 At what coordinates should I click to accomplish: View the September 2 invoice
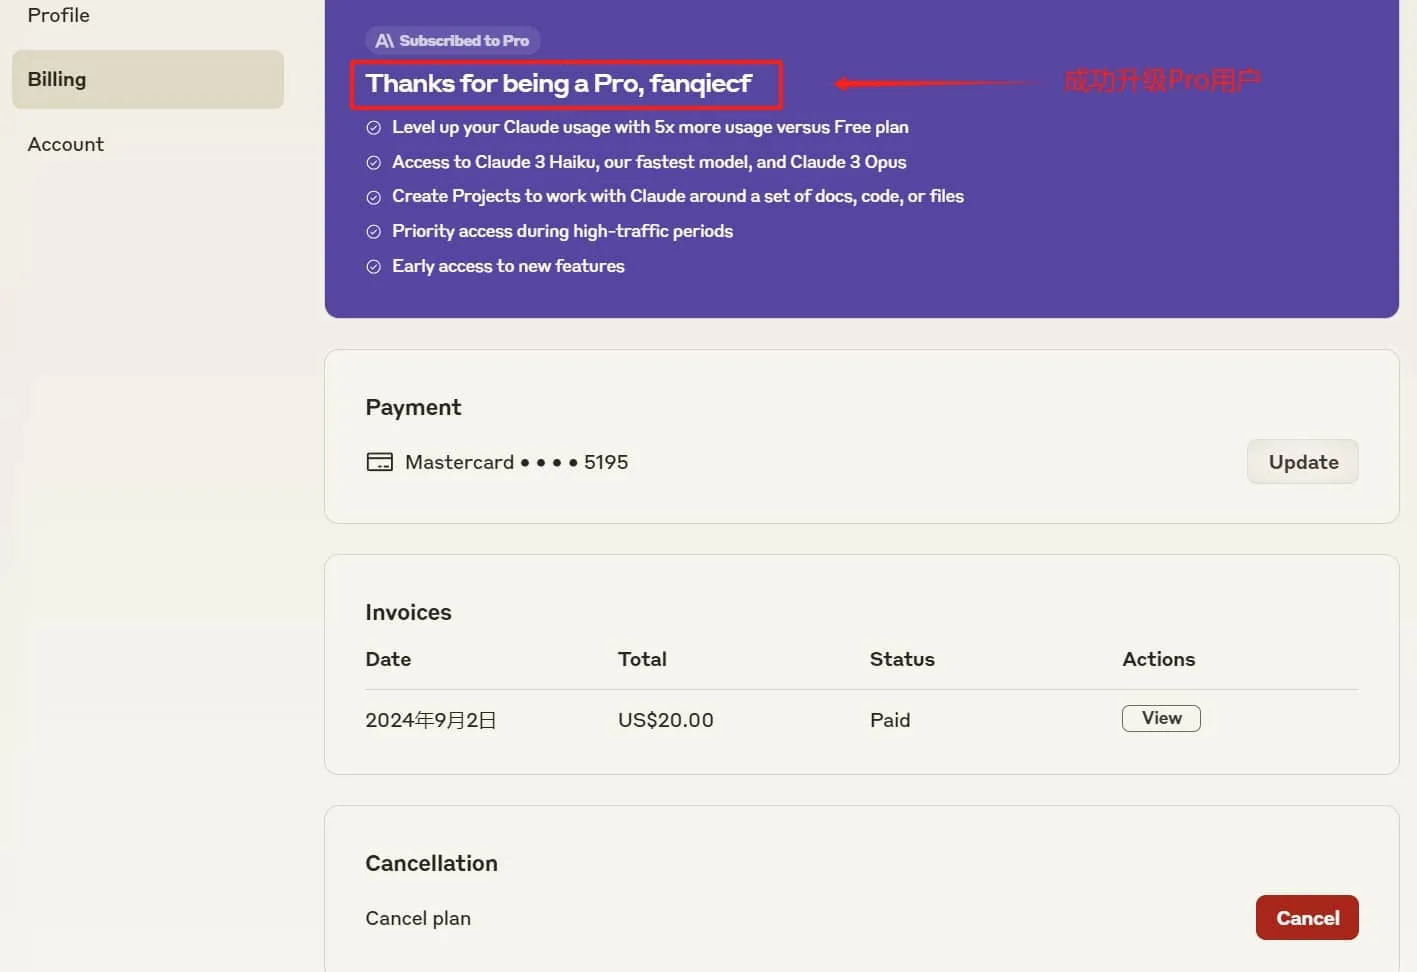(1160, 718)
